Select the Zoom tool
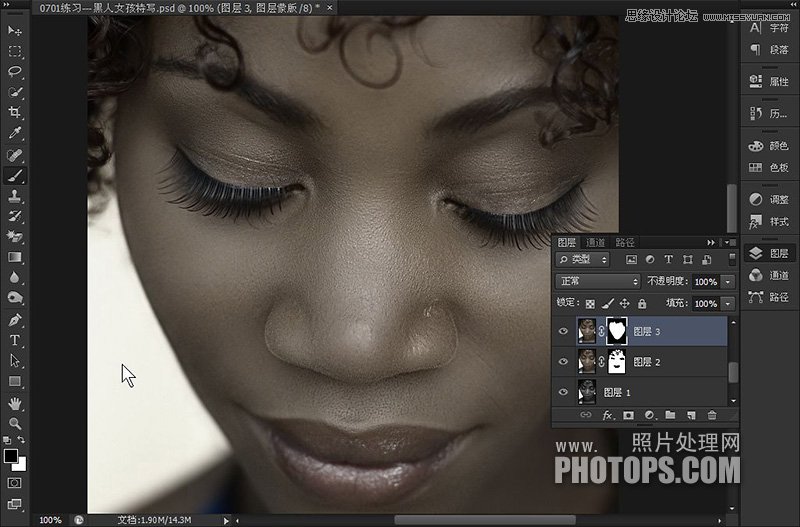Viewport: 800px width, 527px height. coord(15,423)
